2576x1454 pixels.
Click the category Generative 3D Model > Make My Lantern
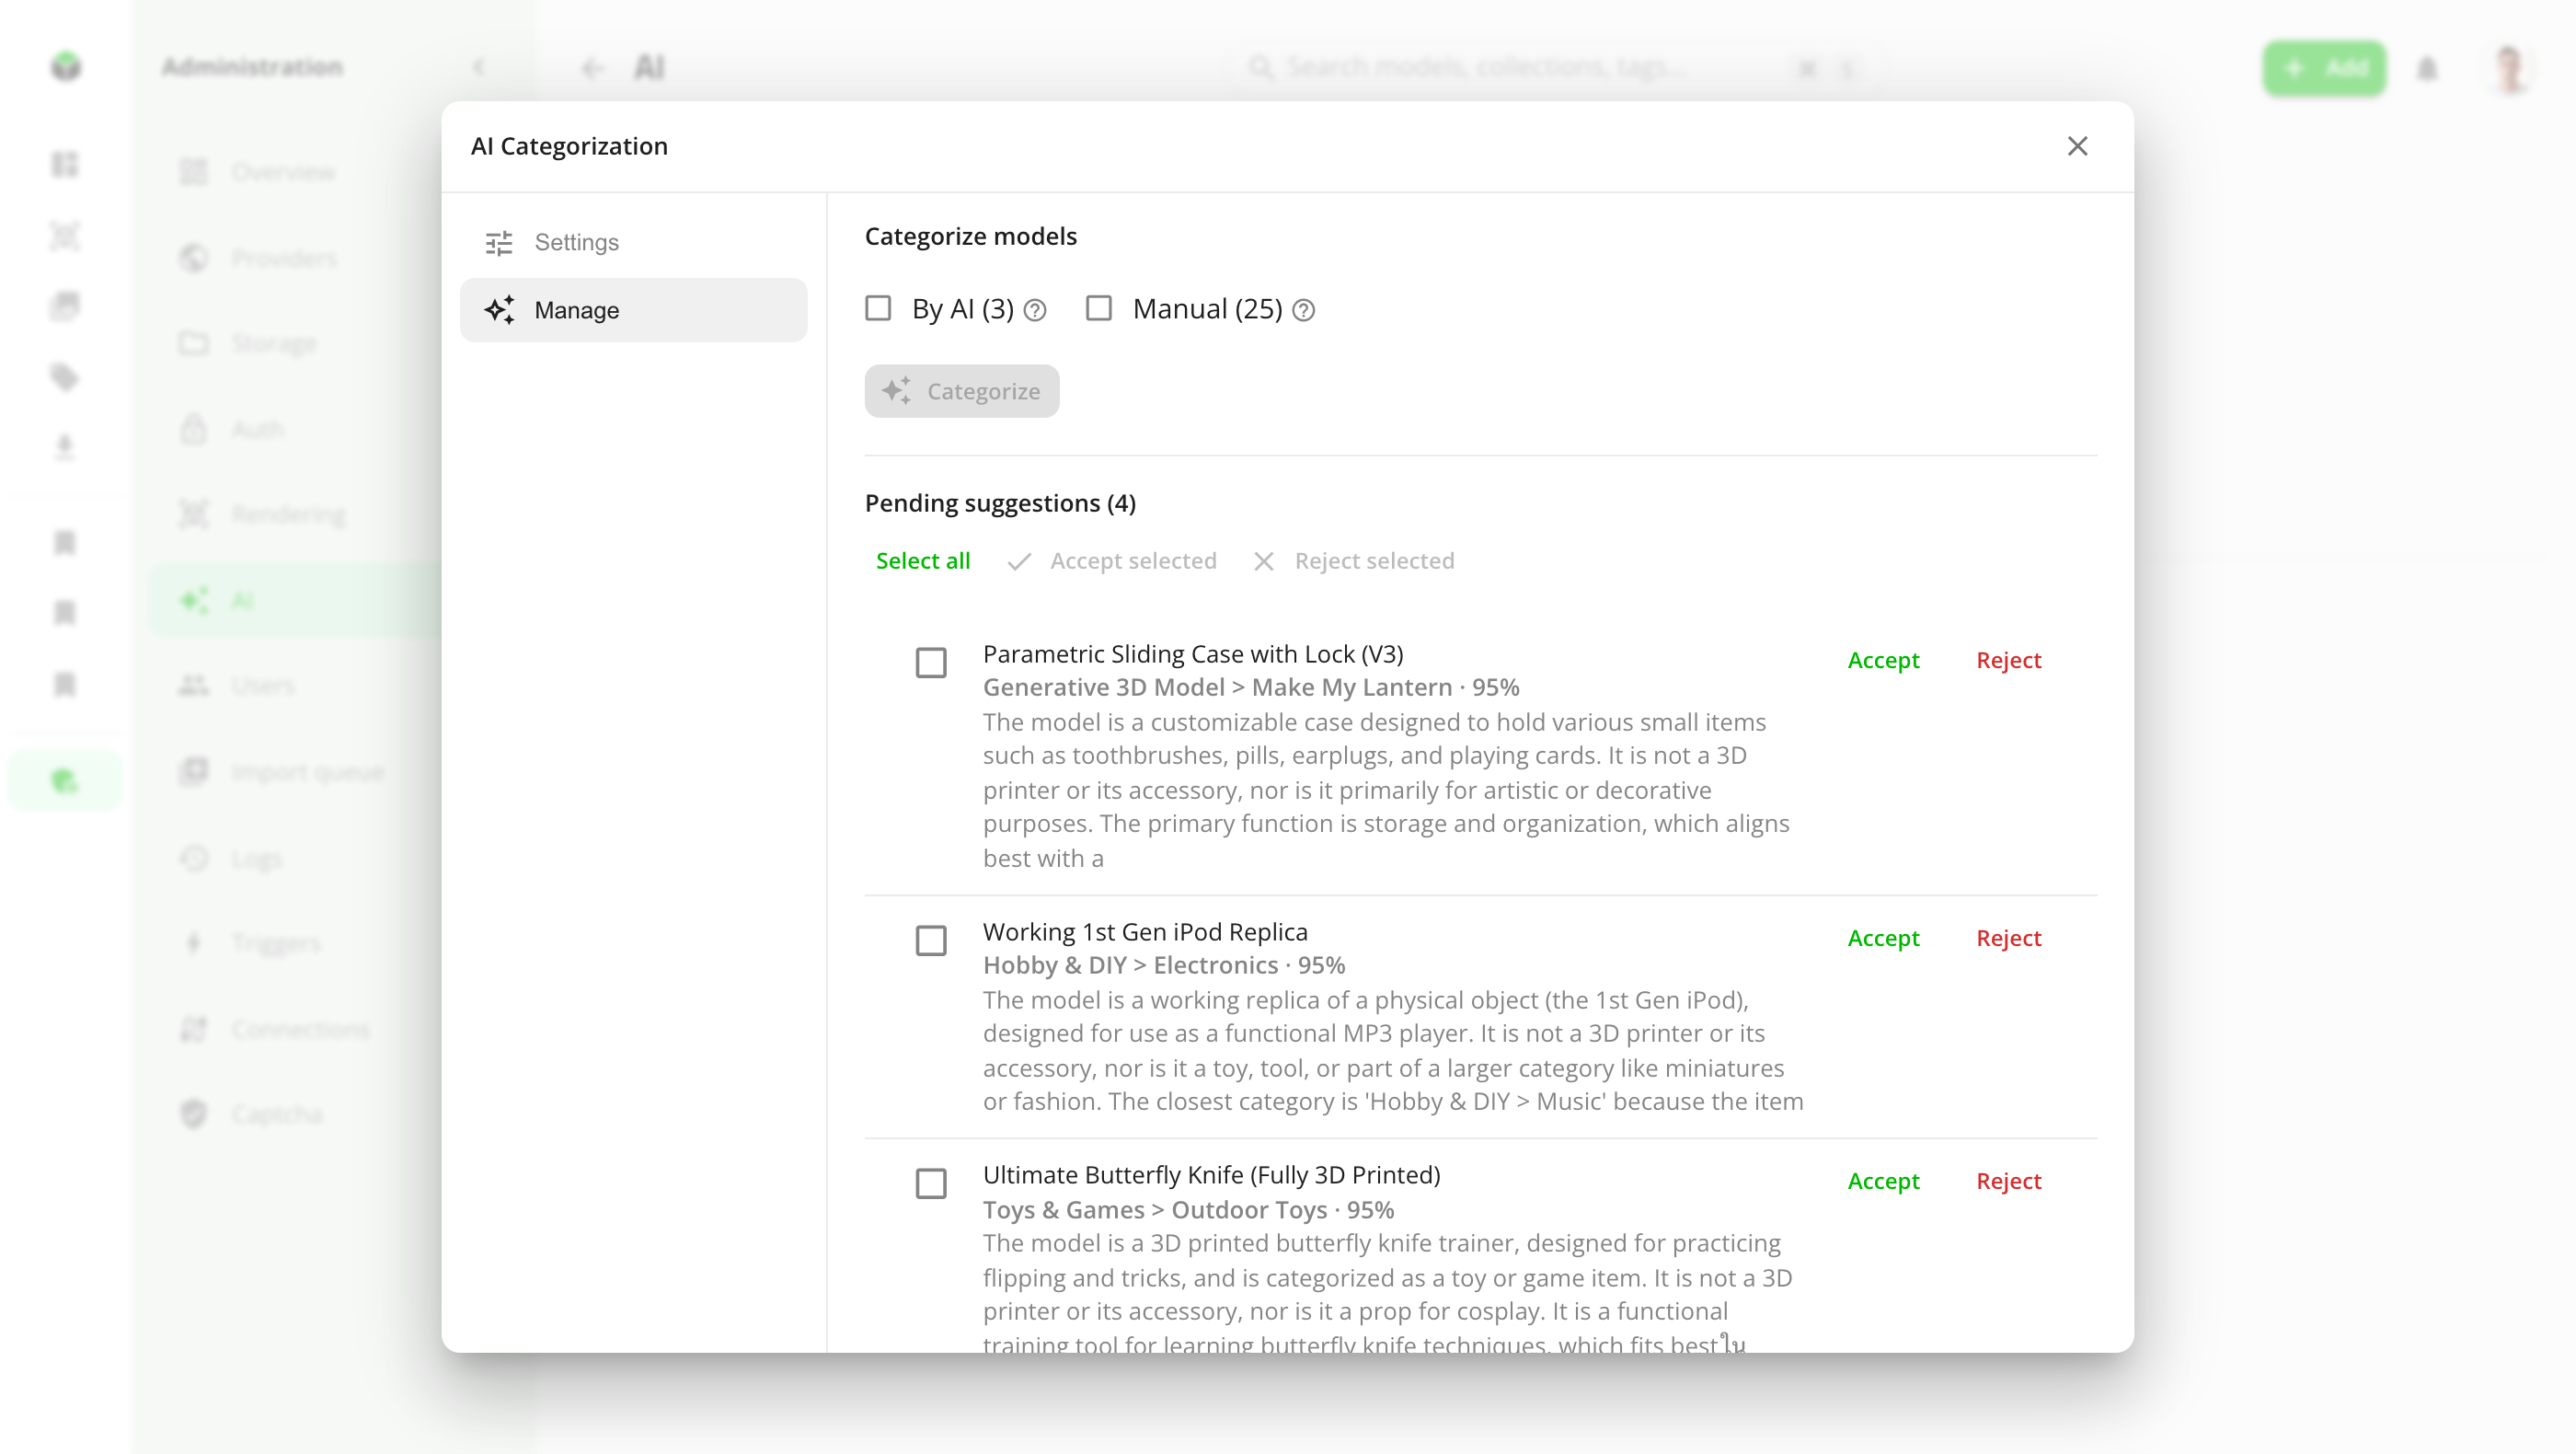1217,687
